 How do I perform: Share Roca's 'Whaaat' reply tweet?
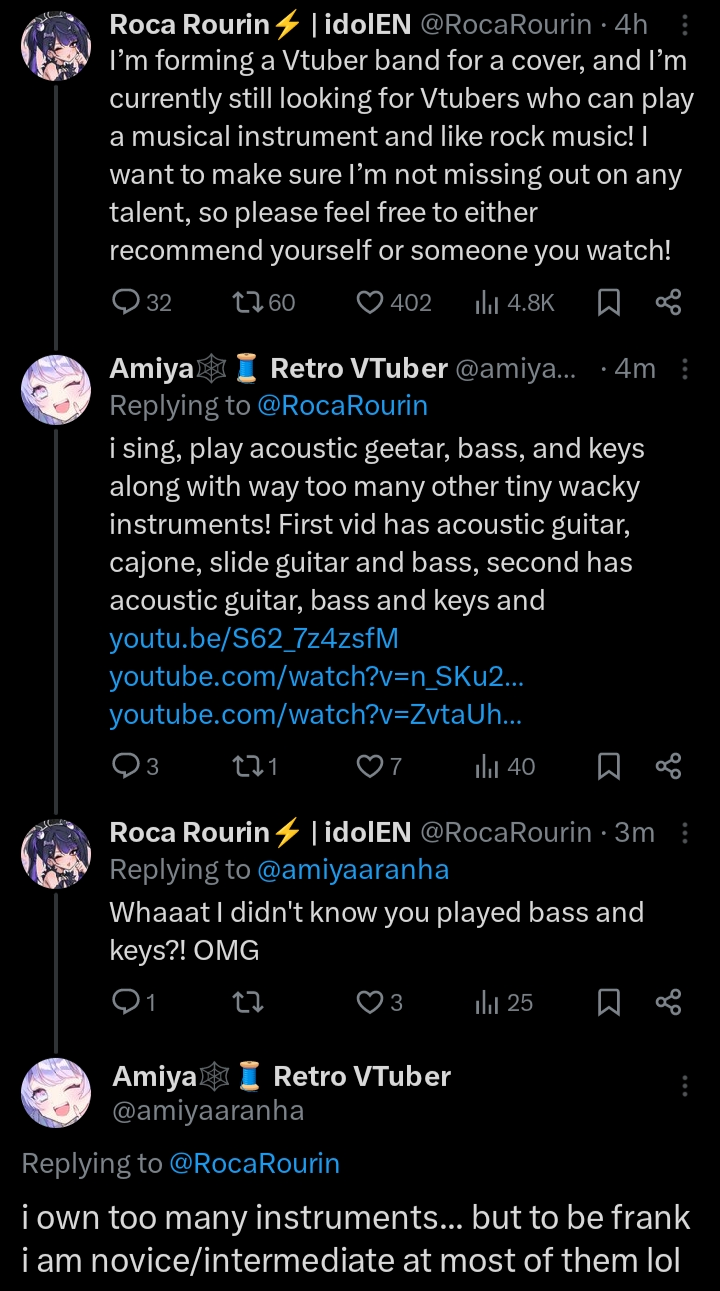[x=668, y=1002]
